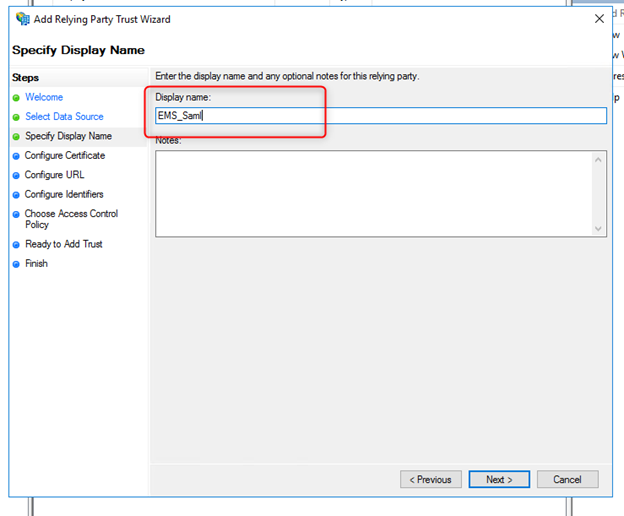Click the blue bullet beside Configure Certificate
The image size is (624, 516).
pyautogui.click(x=16, y=156)
